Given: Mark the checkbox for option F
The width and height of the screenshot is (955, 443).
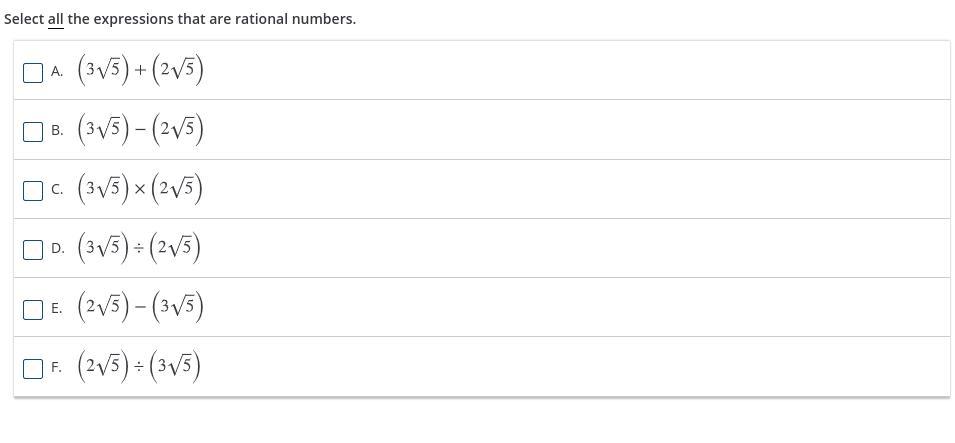Looking at the screenshot, I should [33, 368].
